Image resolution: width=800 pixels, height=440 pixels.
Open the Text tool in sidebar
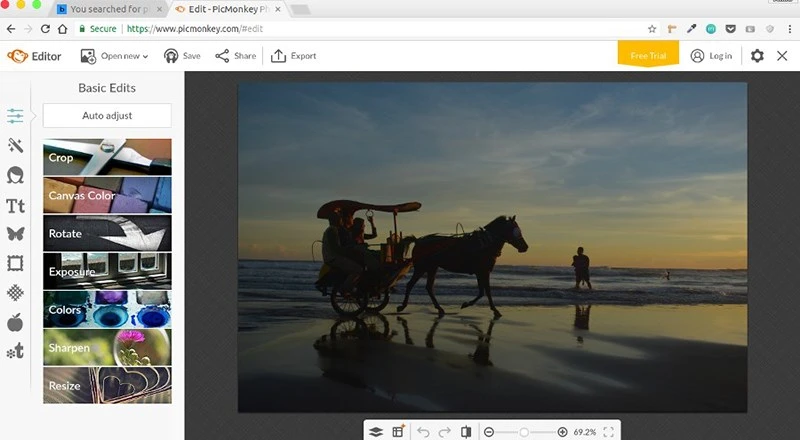tap(15, 206)
